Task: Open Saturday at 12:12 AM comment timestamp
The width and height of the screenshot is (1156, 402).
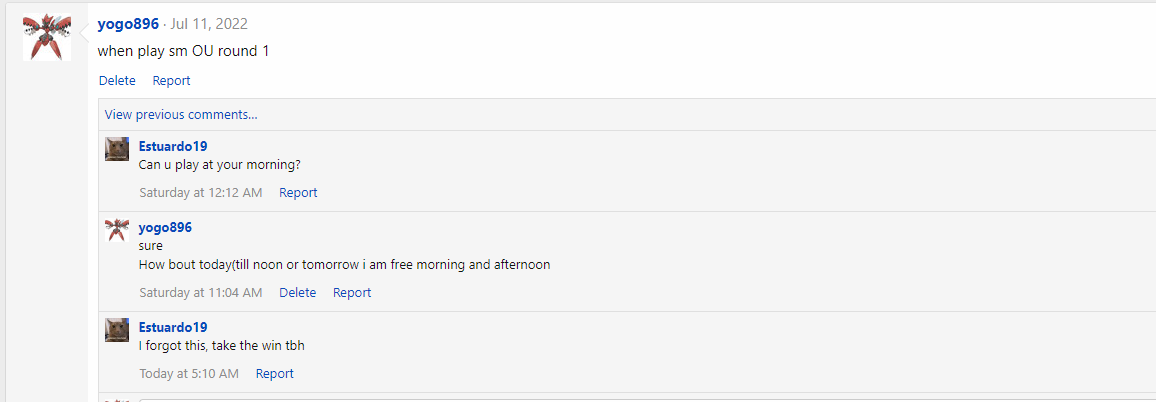Action: point(200,193)
